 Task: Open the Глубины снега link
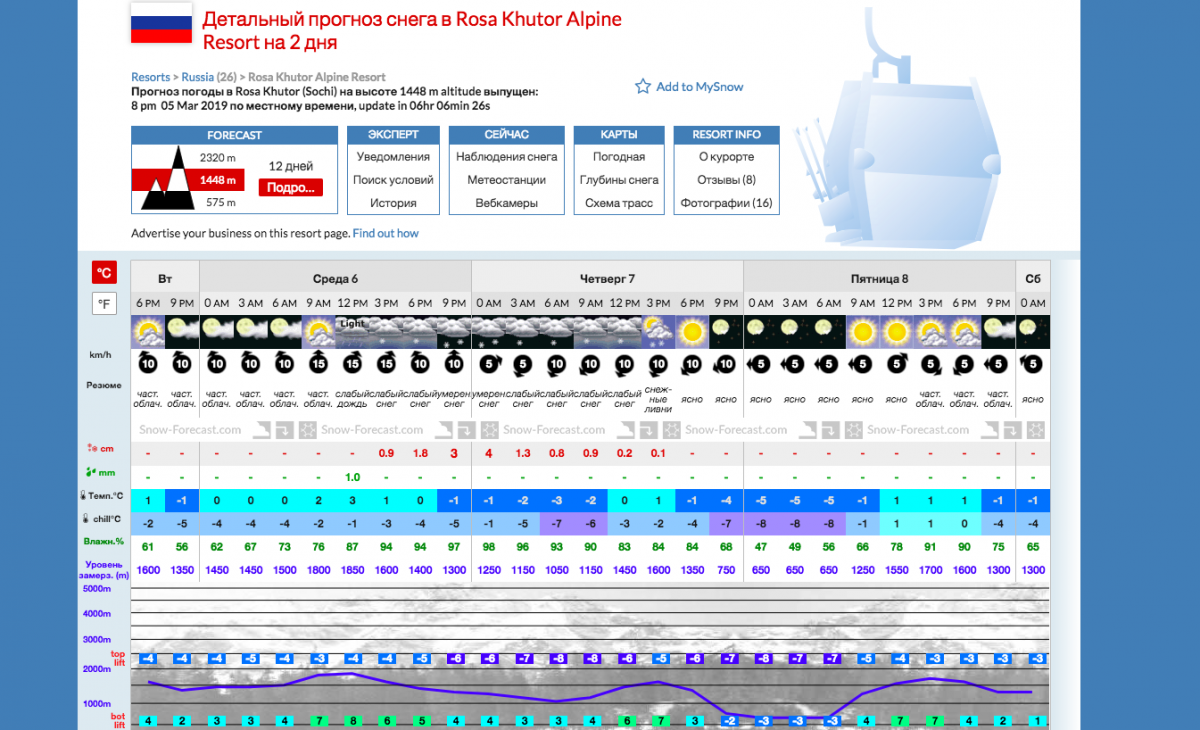[x=619, y=180]
